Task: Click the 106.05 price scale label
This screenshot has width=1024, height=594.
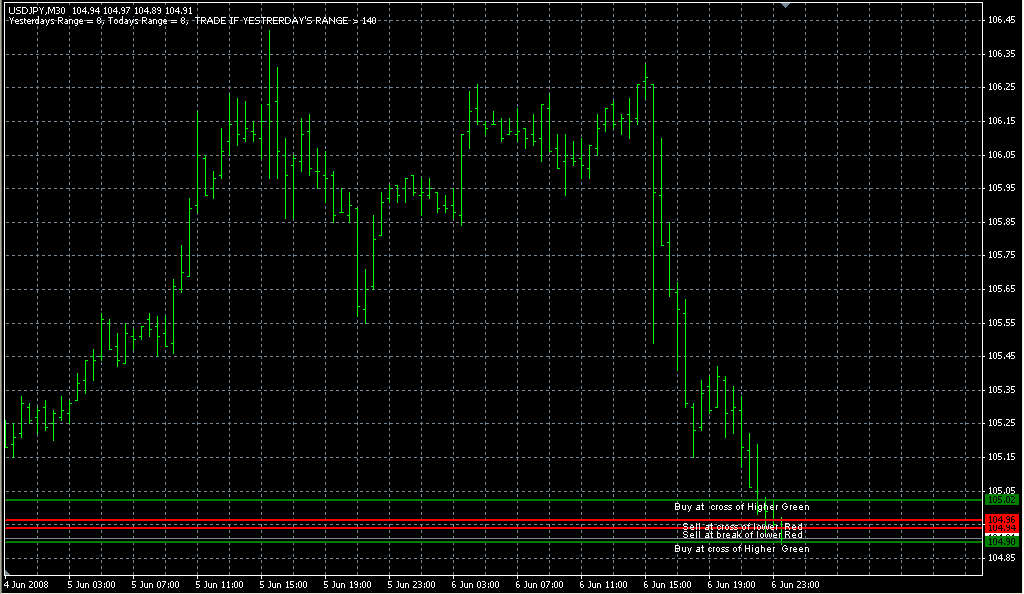Action: 1001,155
